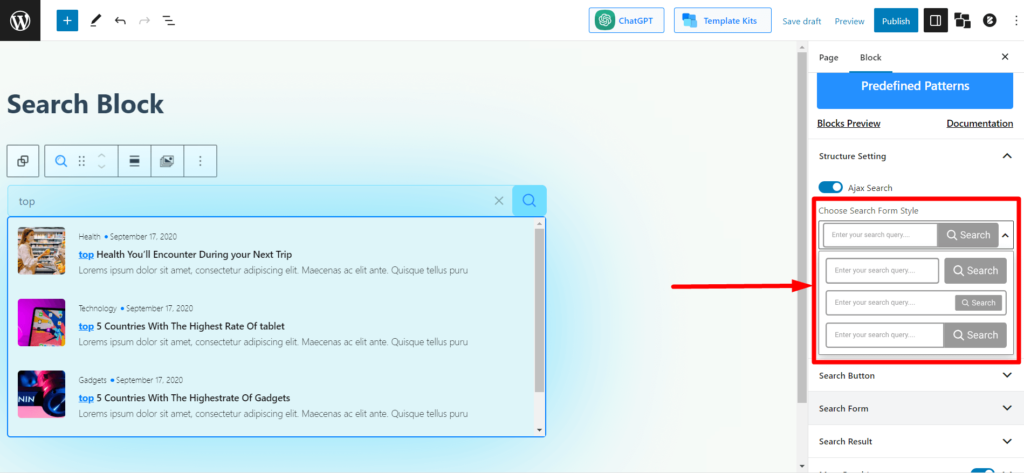Image resolution: width=1024 pixels, height=473 pixels.
Task: Switch to the Block tab
Action: [871, 57]
